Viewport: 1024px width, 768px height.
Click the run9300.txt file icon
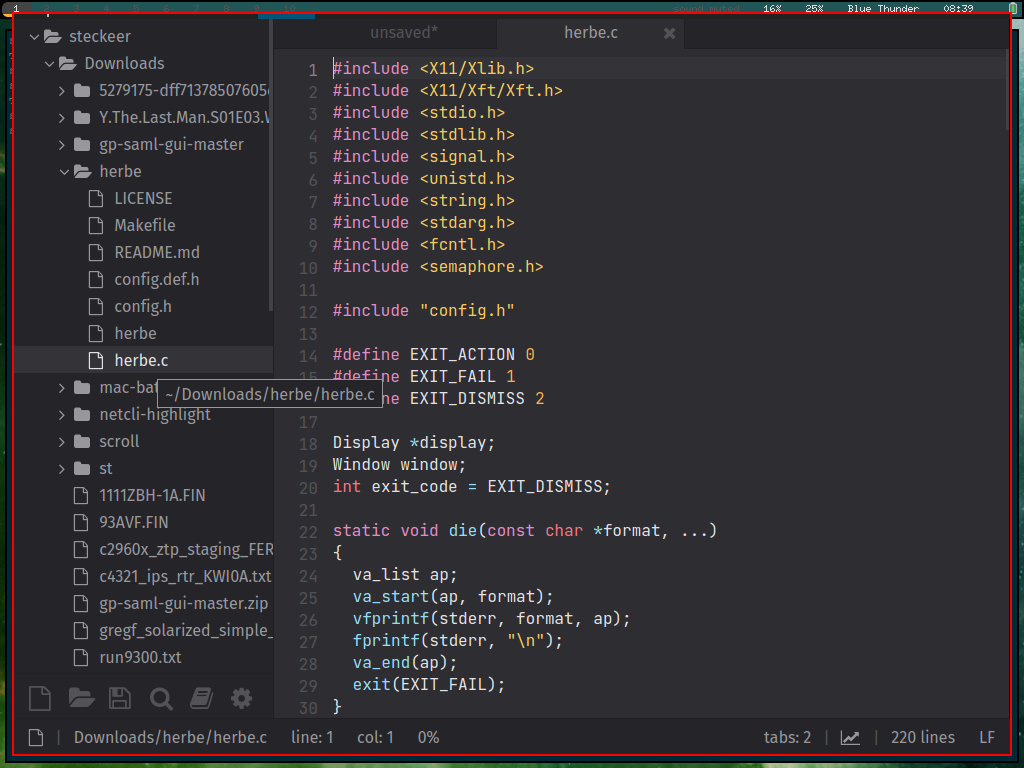[81, 658]
